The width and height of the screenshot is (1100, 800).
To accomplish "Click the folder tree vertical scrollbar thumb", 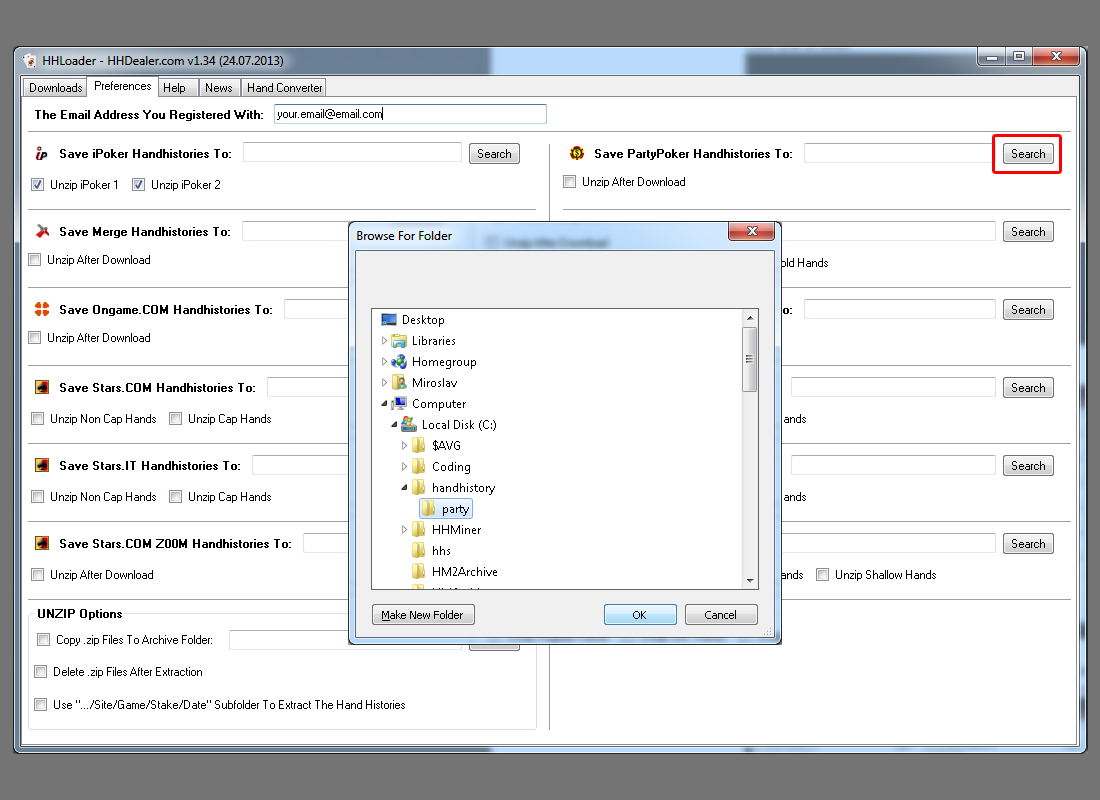I will (750, 358).
